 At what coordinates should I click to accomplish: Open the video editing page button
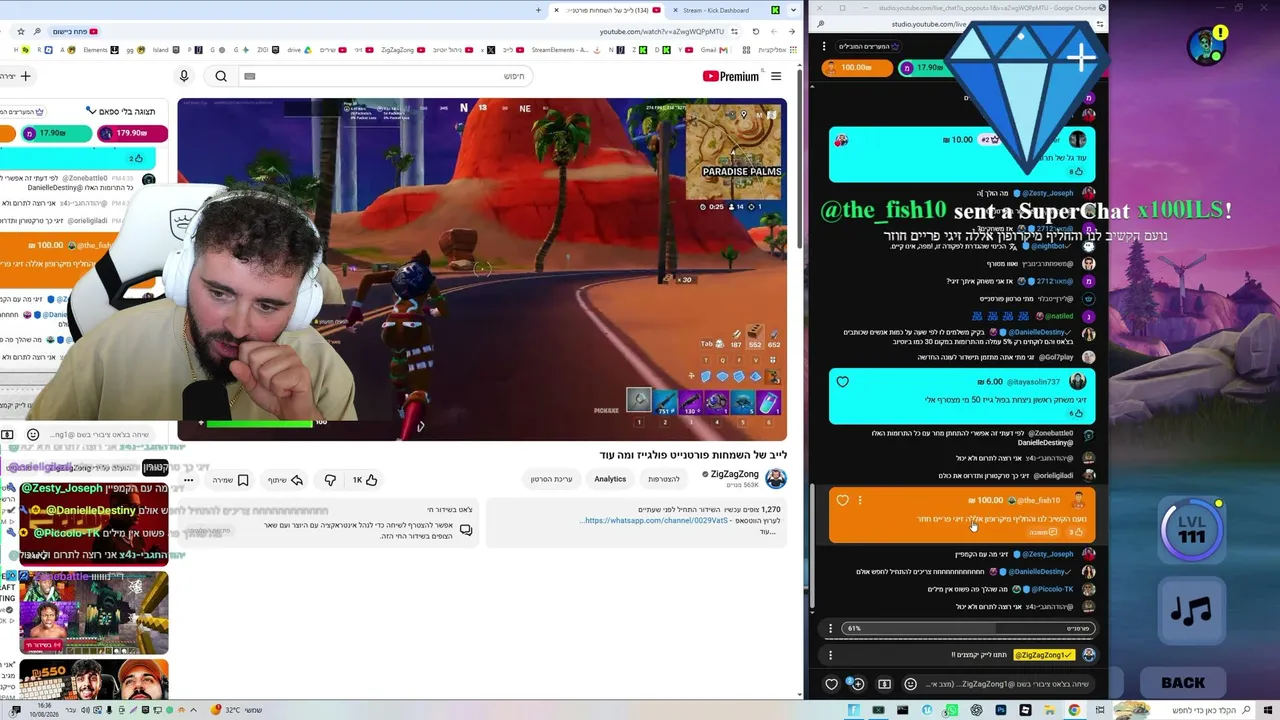tap(552, 479)
